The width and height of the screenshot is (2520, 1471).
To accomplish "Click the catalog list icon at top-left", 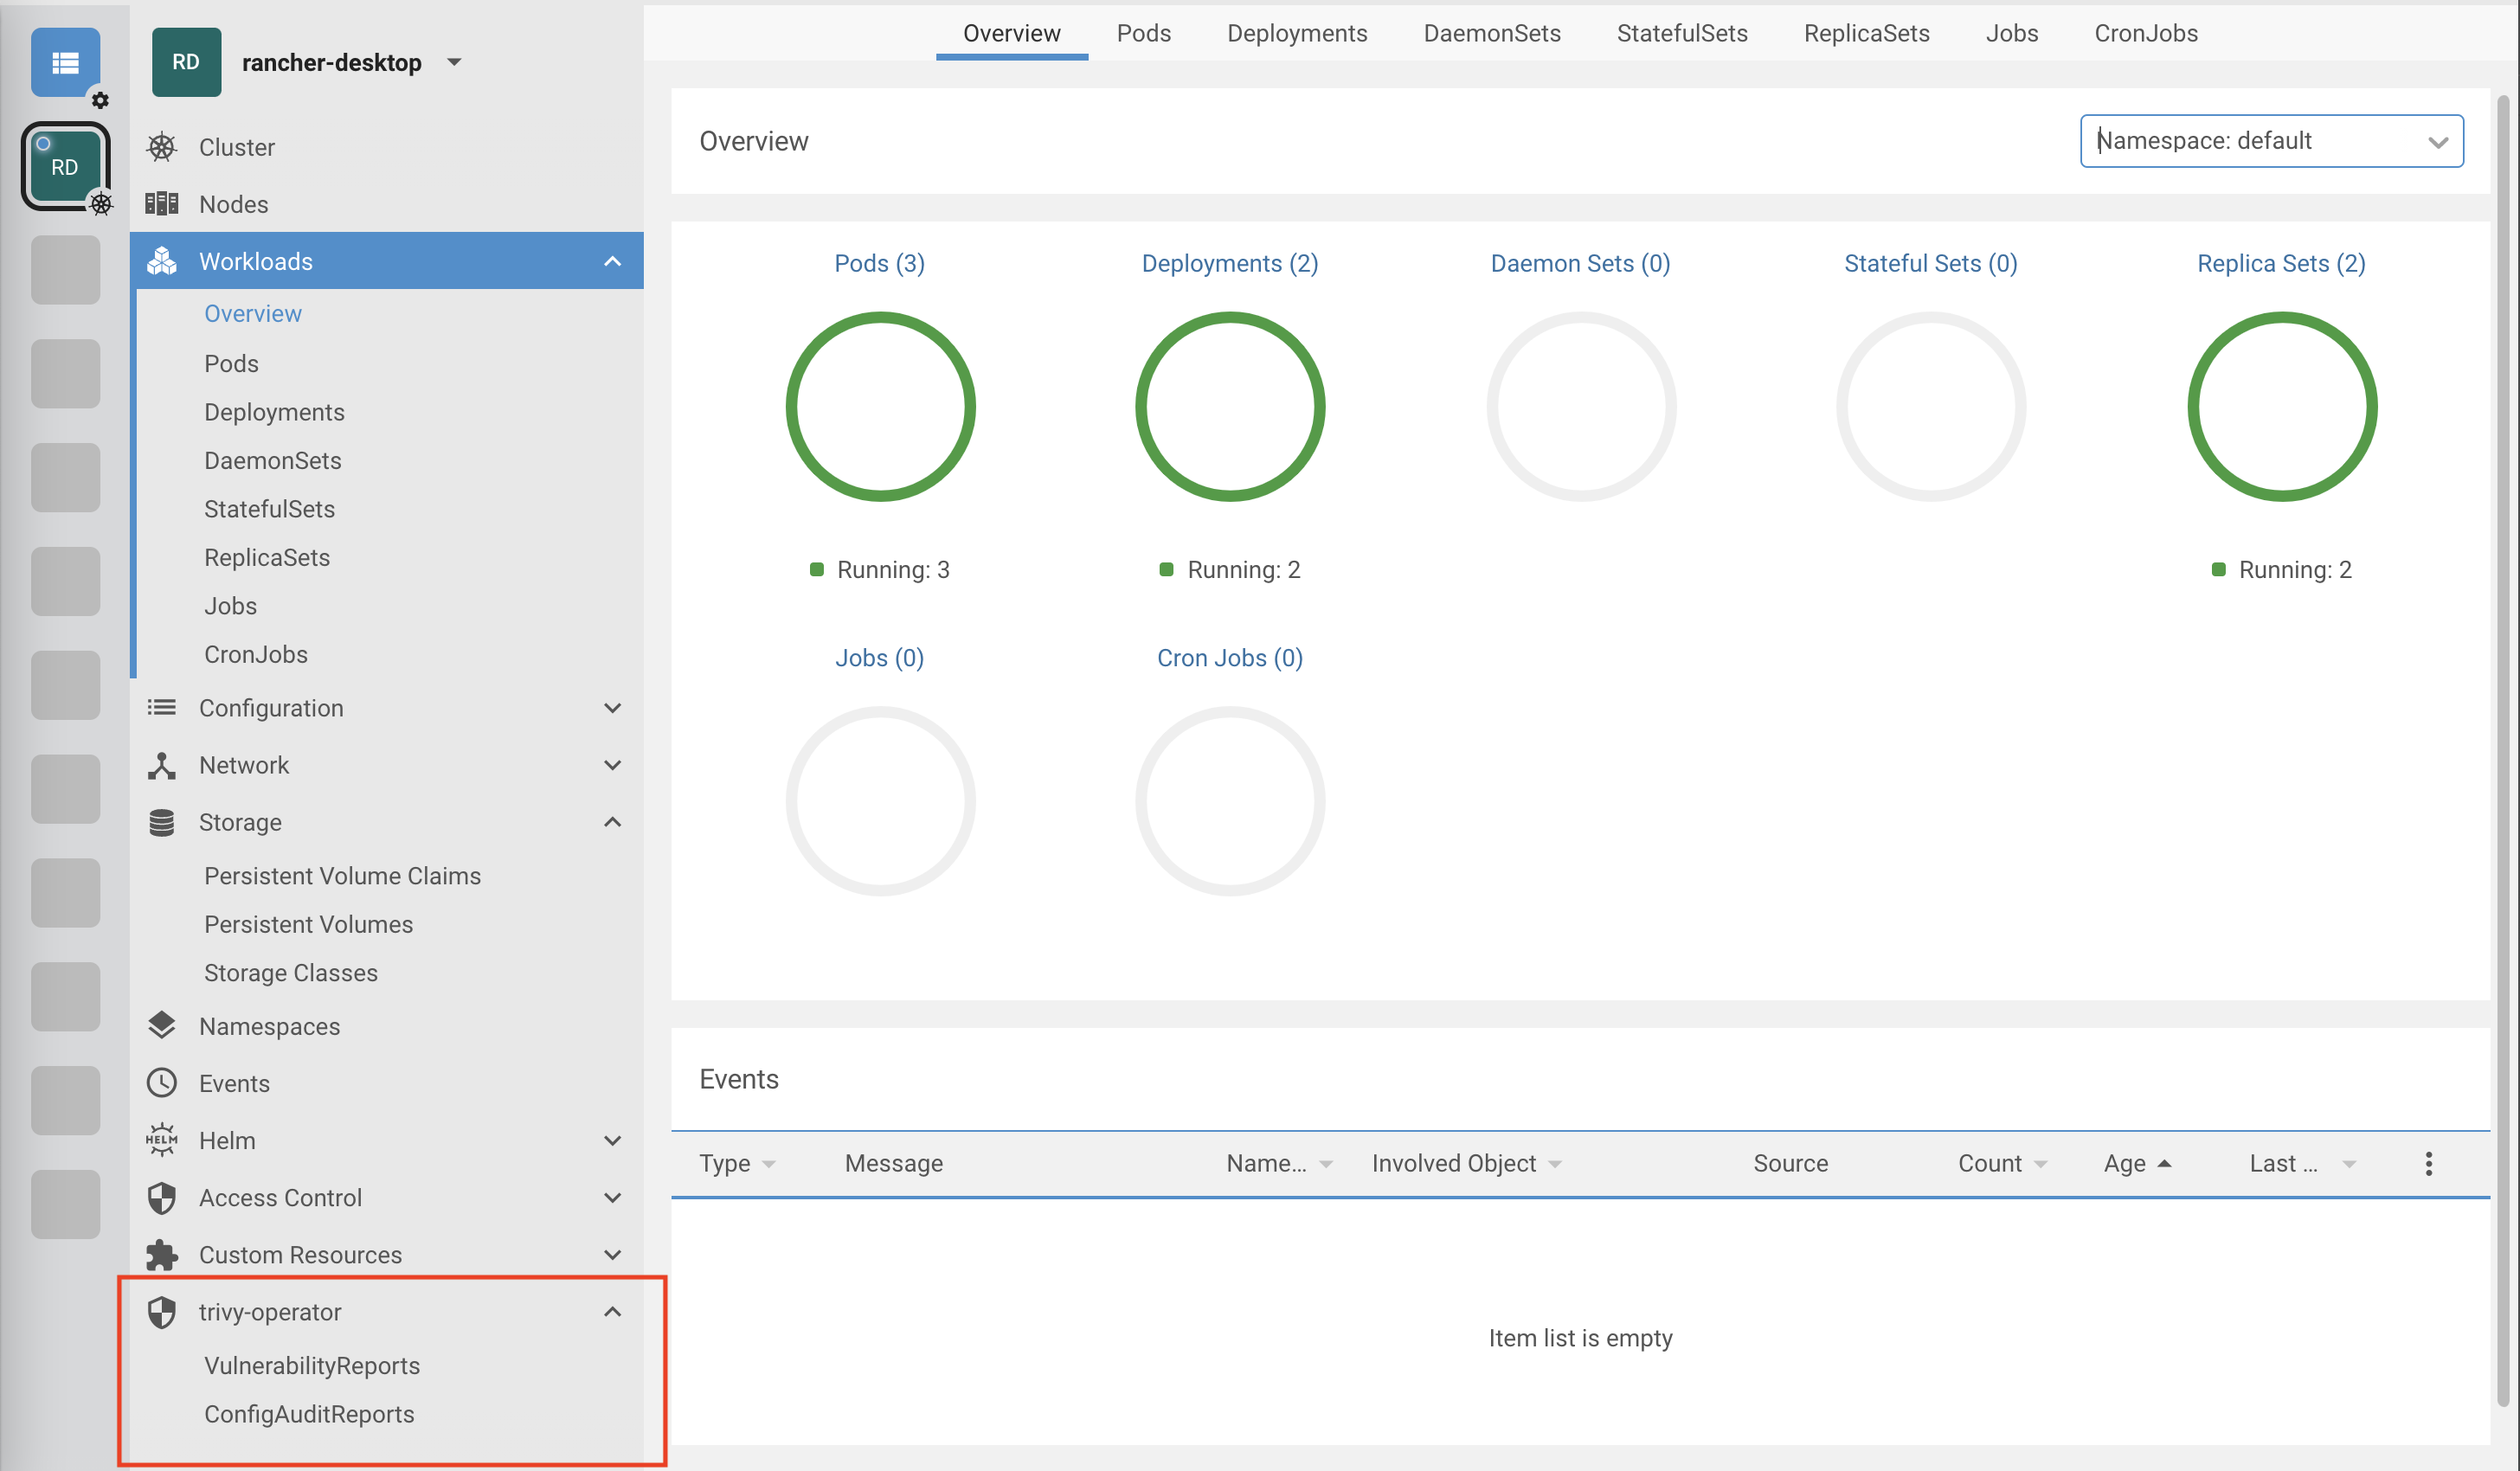I will (65, 63).
